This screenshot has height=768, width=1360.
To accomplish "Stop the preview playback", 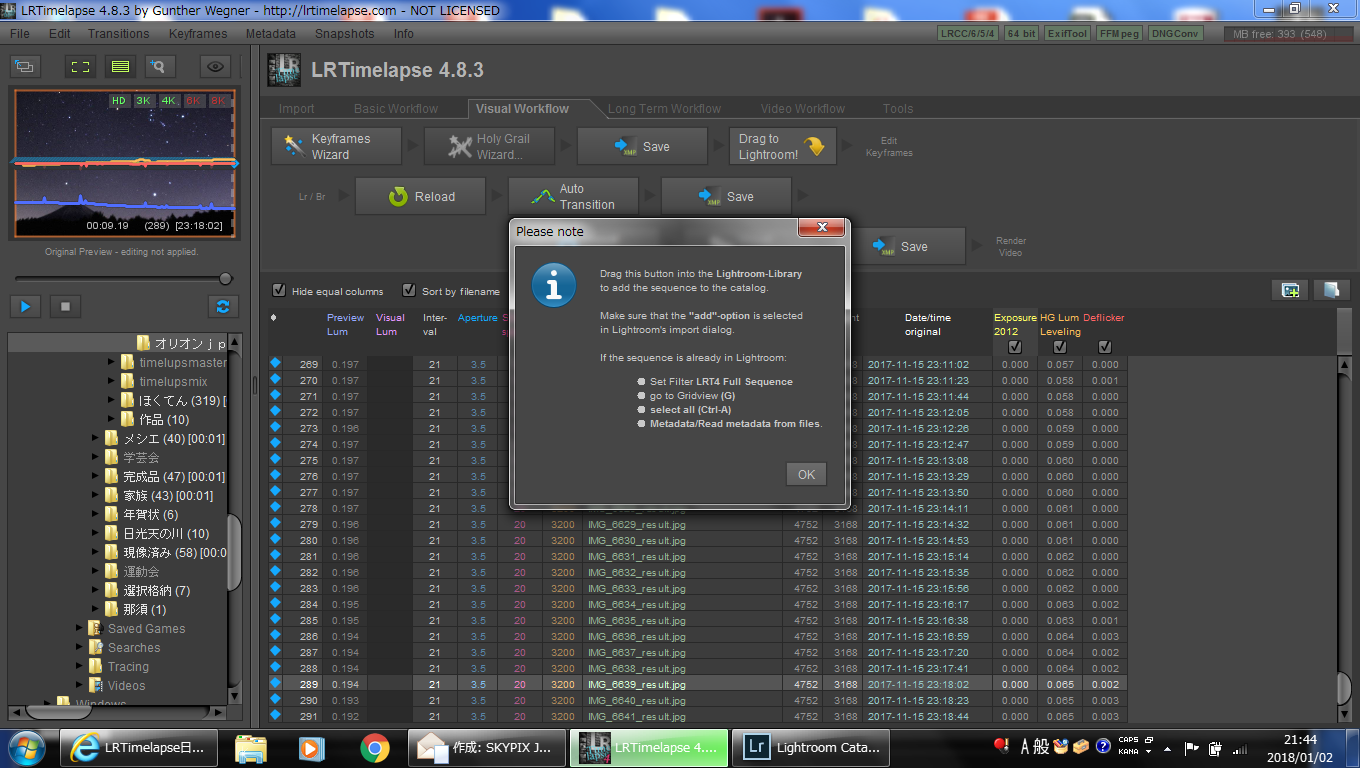I will (65, 306).
